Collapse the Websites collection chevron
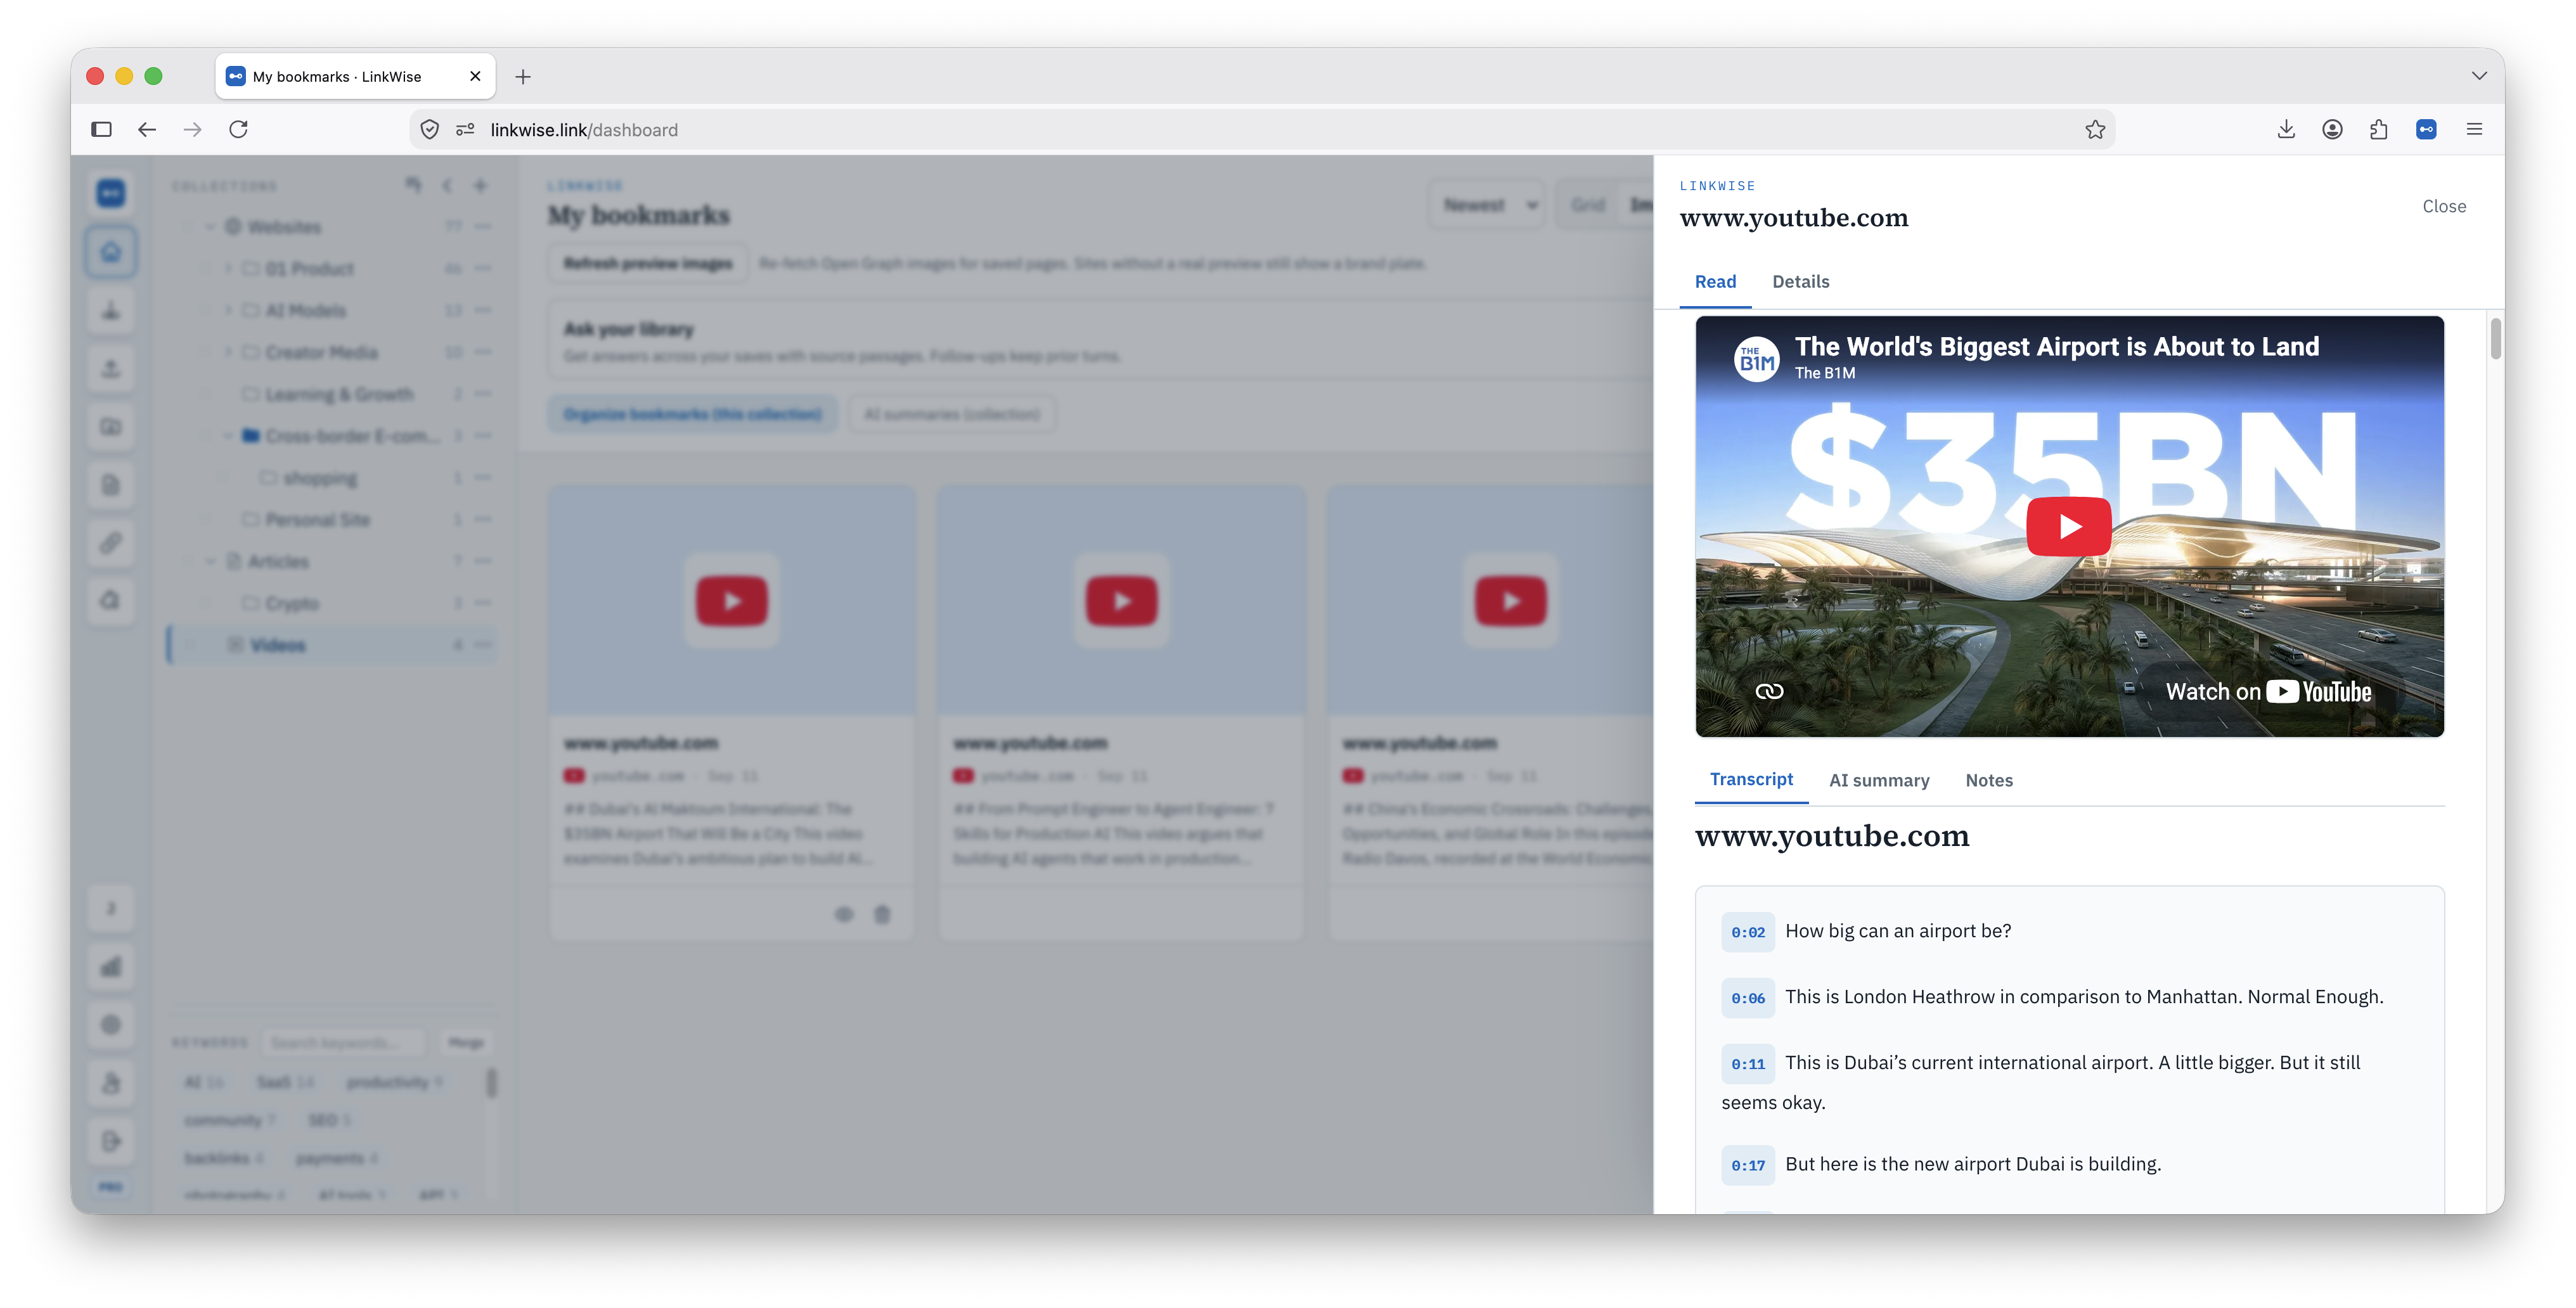 coord(210,227)
